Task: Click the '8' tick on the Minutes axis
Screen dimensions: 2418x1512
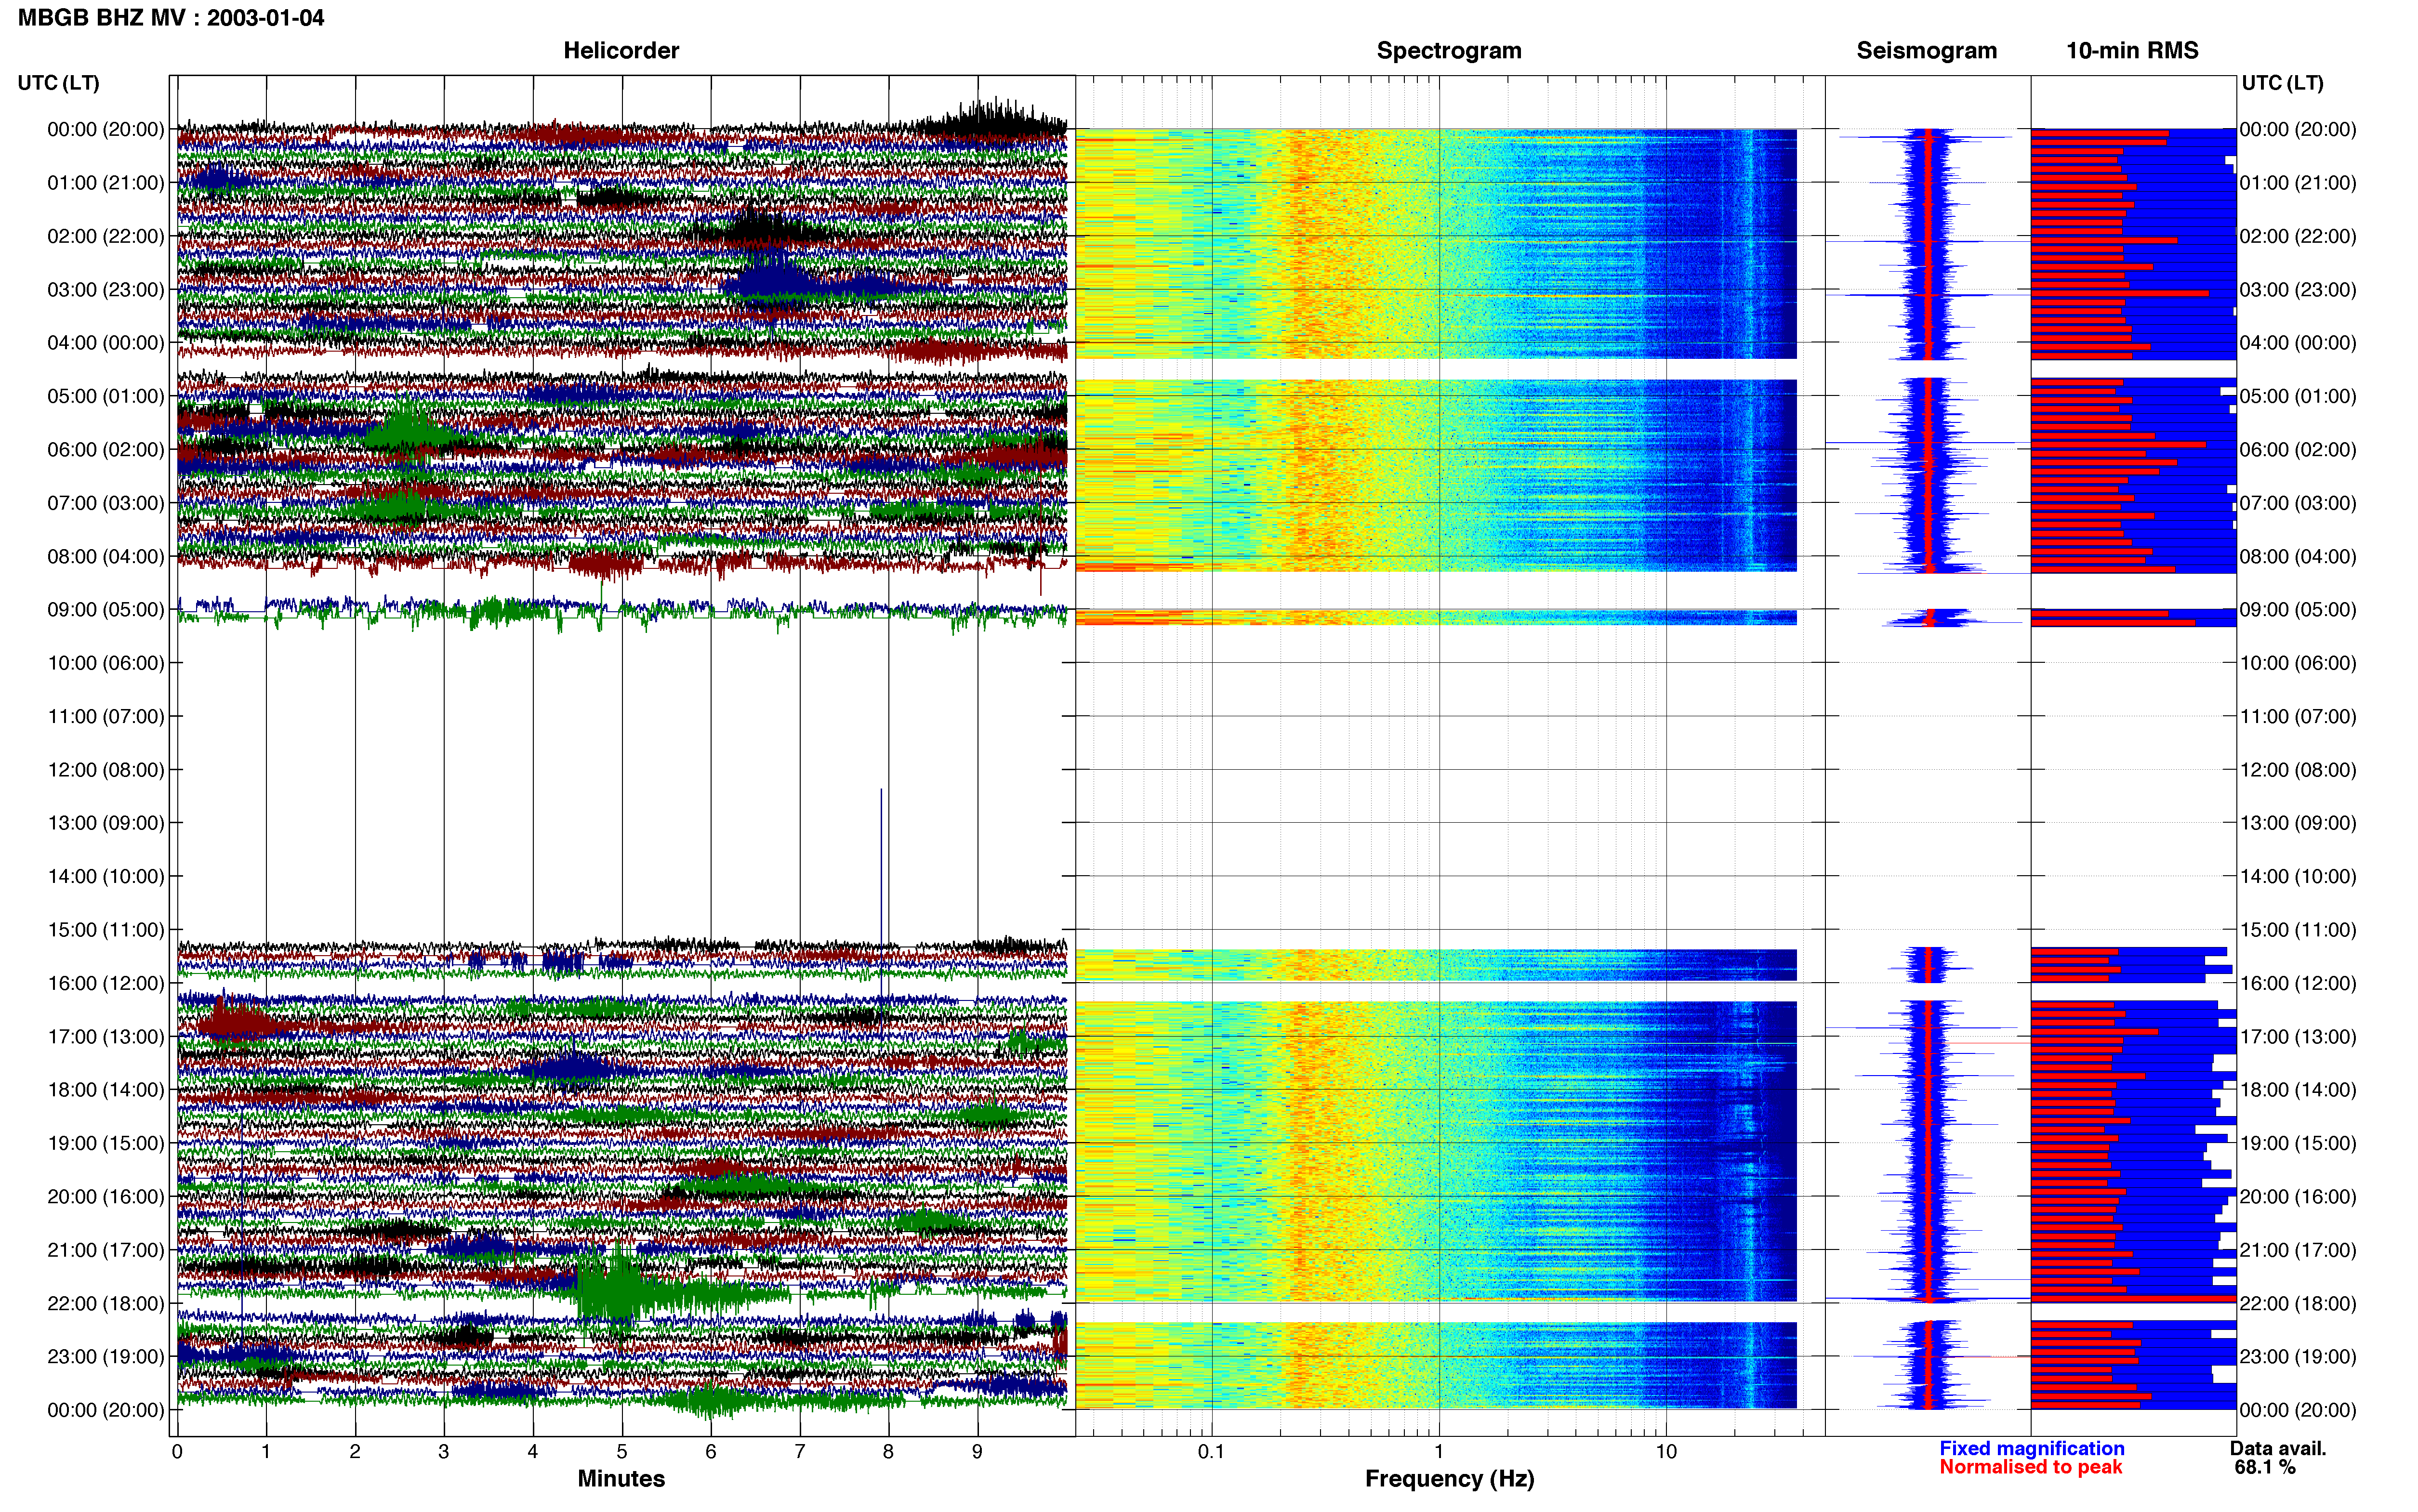Action: (888, 1452)
